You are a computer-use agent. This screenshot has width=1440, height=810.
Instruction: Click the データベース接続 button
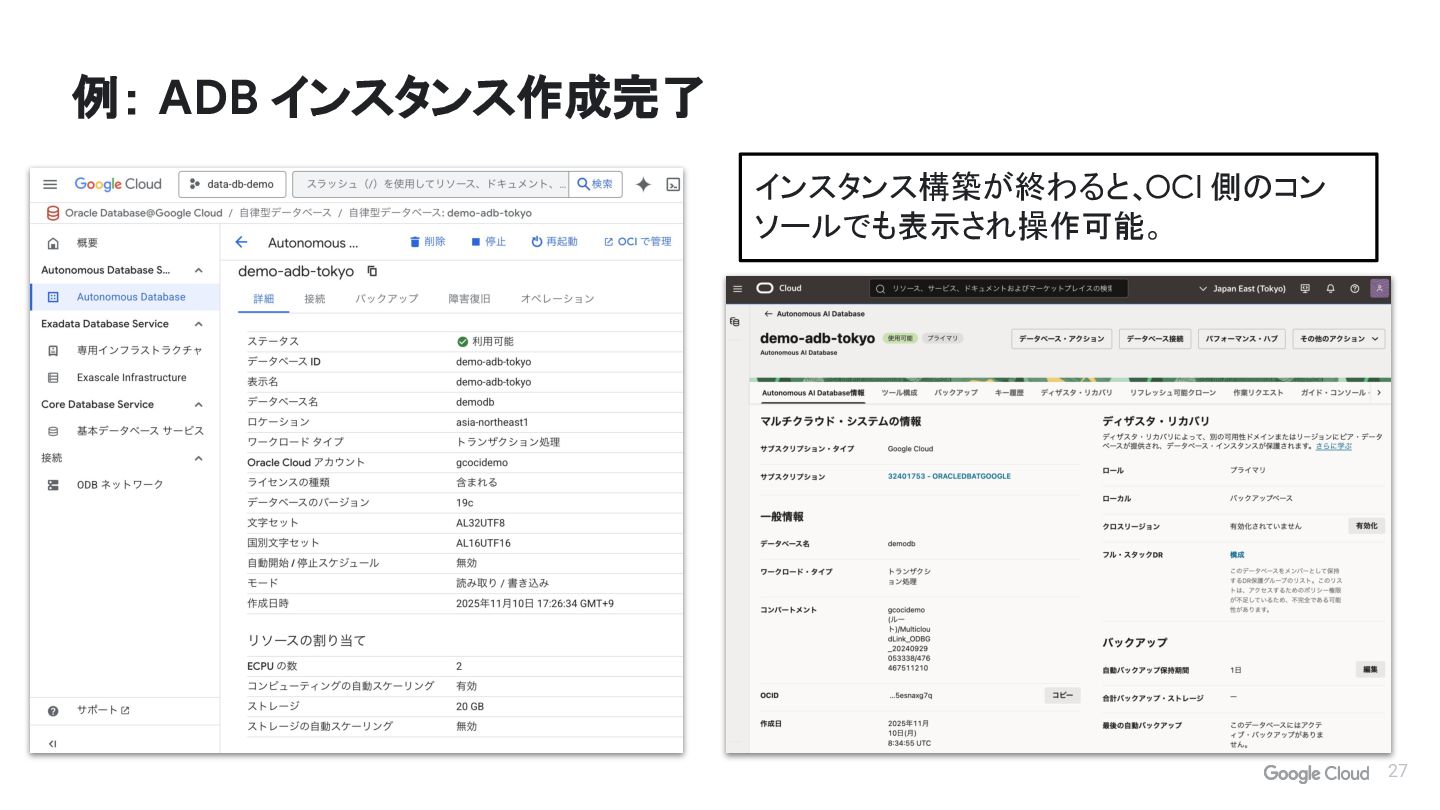pyautogui.click(x=1155, y=339)
